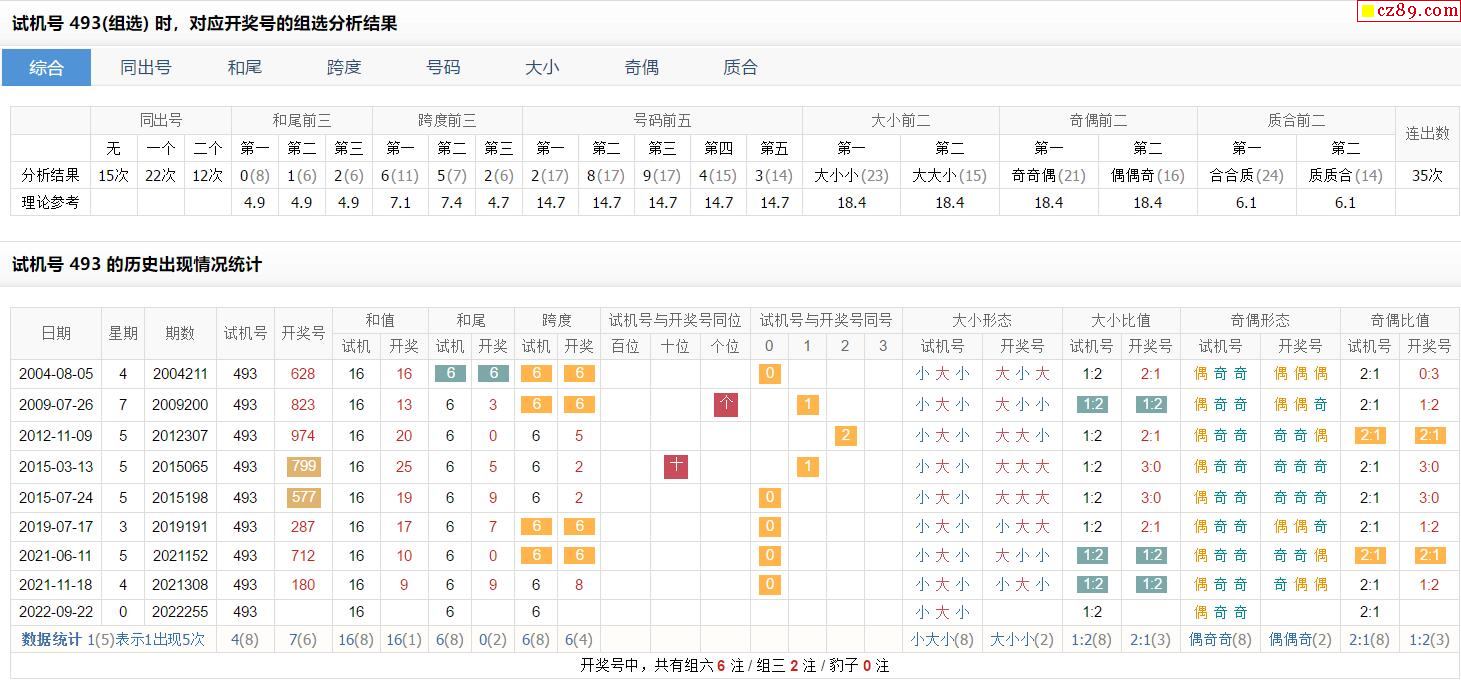
Task: Click issue number 2022255
Action: point(180,612)
